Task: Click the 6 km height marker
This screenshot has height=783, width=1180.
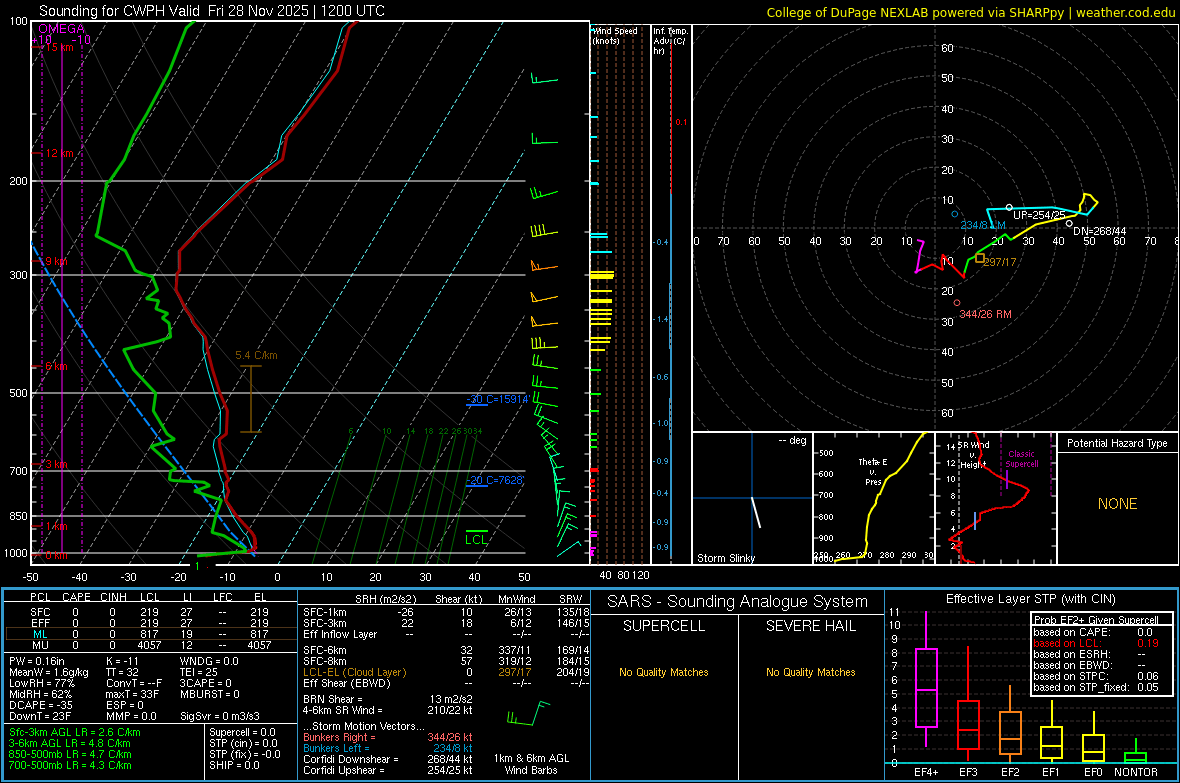Action: tap(56, 366)
